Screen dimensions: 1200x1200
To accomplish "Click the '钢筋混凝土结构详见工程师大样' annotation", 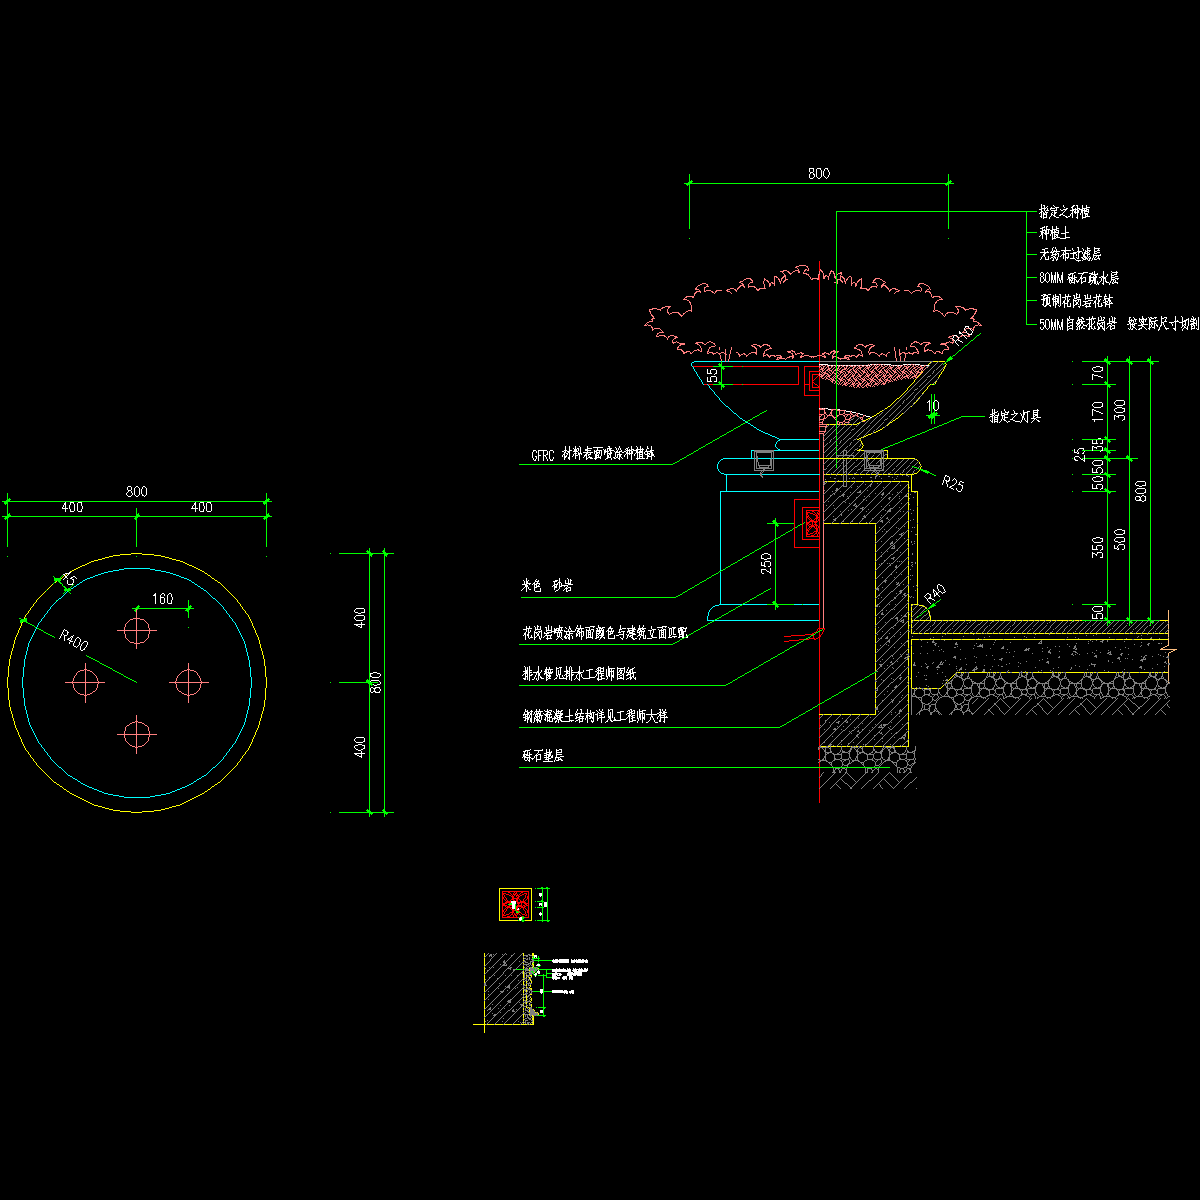I will 594,716.
